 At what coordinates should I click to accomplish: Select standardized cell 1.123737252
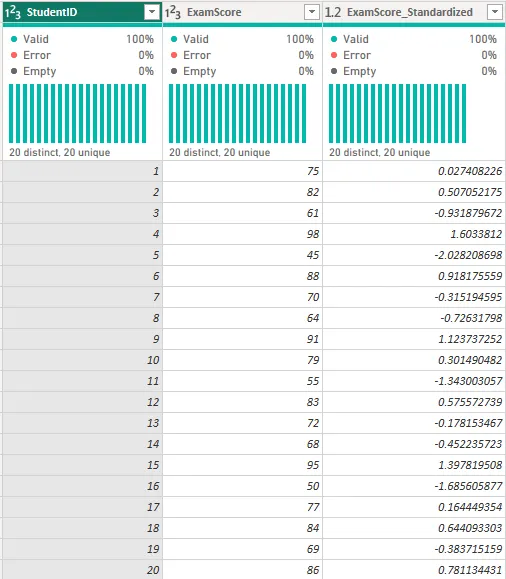[x=414, y=339]
